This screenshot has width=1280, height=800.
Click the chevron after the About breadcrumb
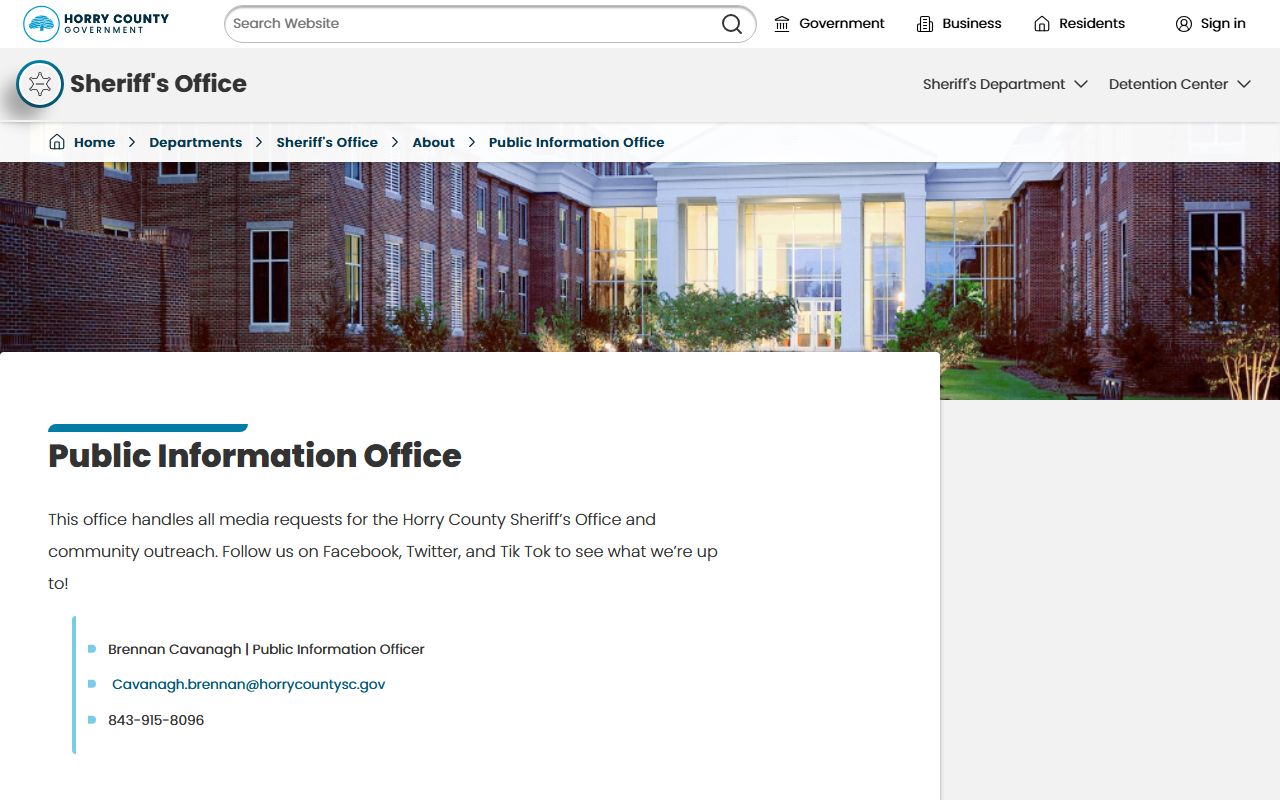coord(472,142)
